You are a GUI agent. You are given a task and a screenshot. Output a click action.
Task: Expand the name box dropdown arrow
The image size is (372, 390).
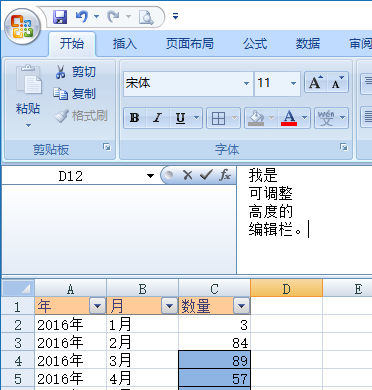[150, 176]
